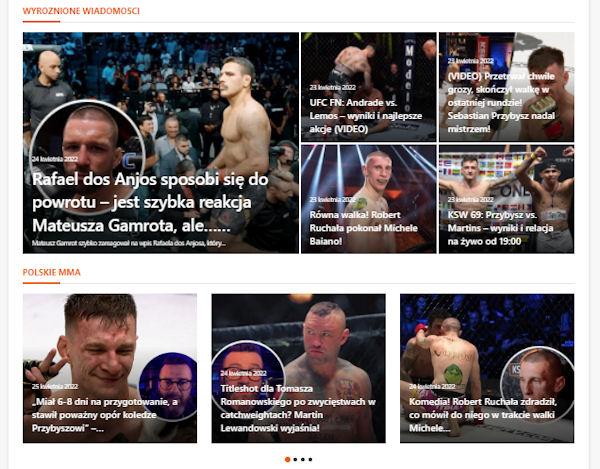Open the Robert Ruchała pokonał Michele Baiano article
The image size is (600, 469).
pos(364,228)
